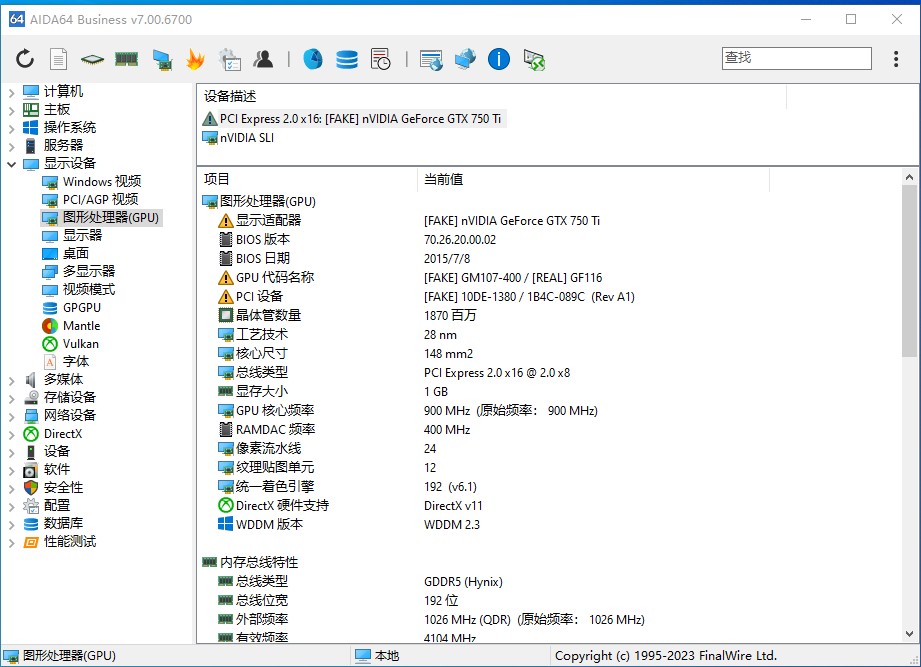Click the network window globe icon
Viewport: 921px width, 667px height.
coord(431,59)
